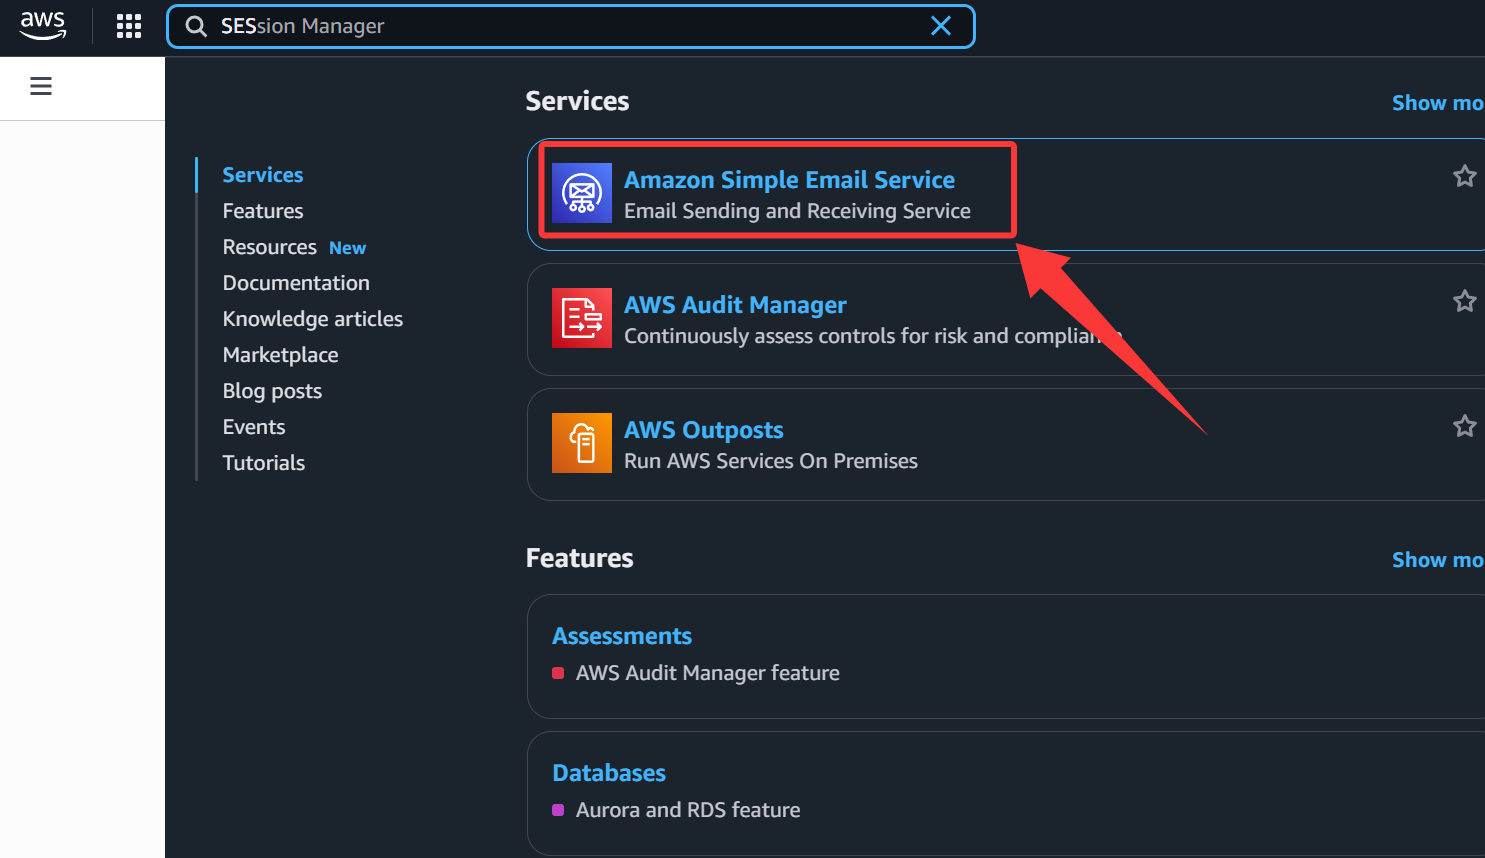The height and width of the screenshot is (858, 1485).
Task: Select Events in the results sidebar
Action: (x=254, y=427)
